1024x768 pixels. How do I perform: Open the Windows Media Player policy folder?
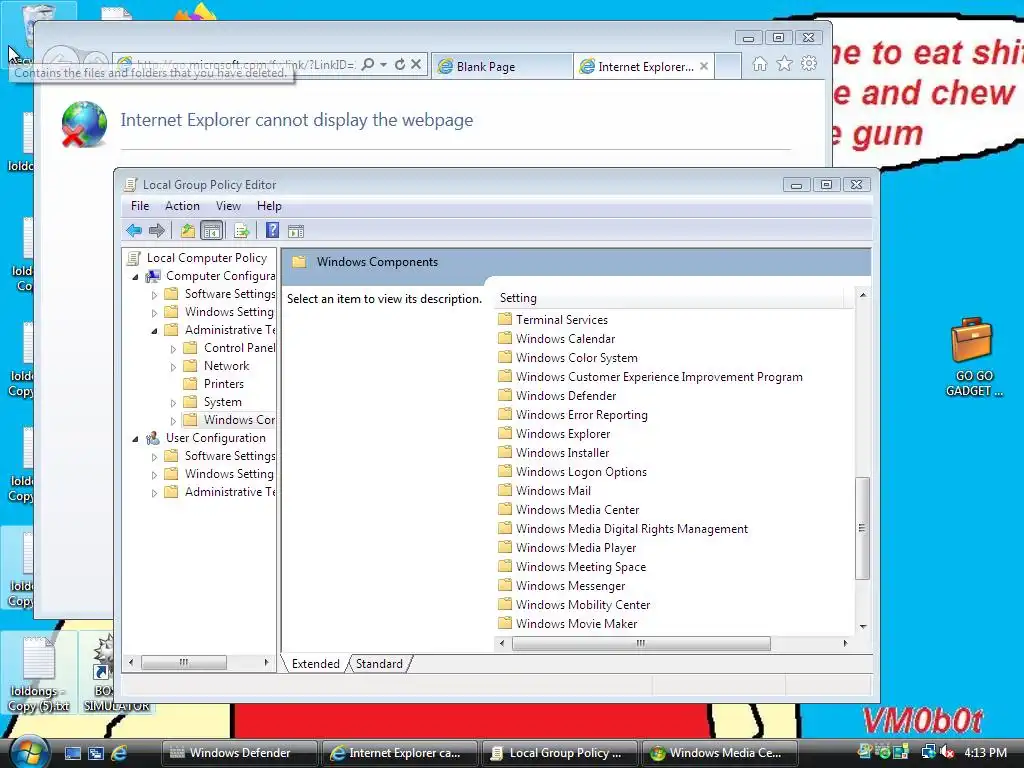[575, 548]
